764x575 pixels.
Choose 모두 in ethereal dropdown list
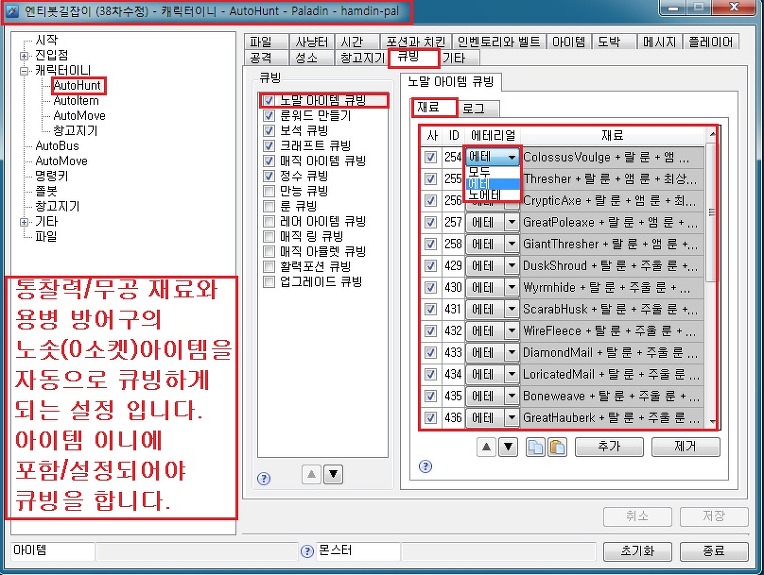click(493, 172)
